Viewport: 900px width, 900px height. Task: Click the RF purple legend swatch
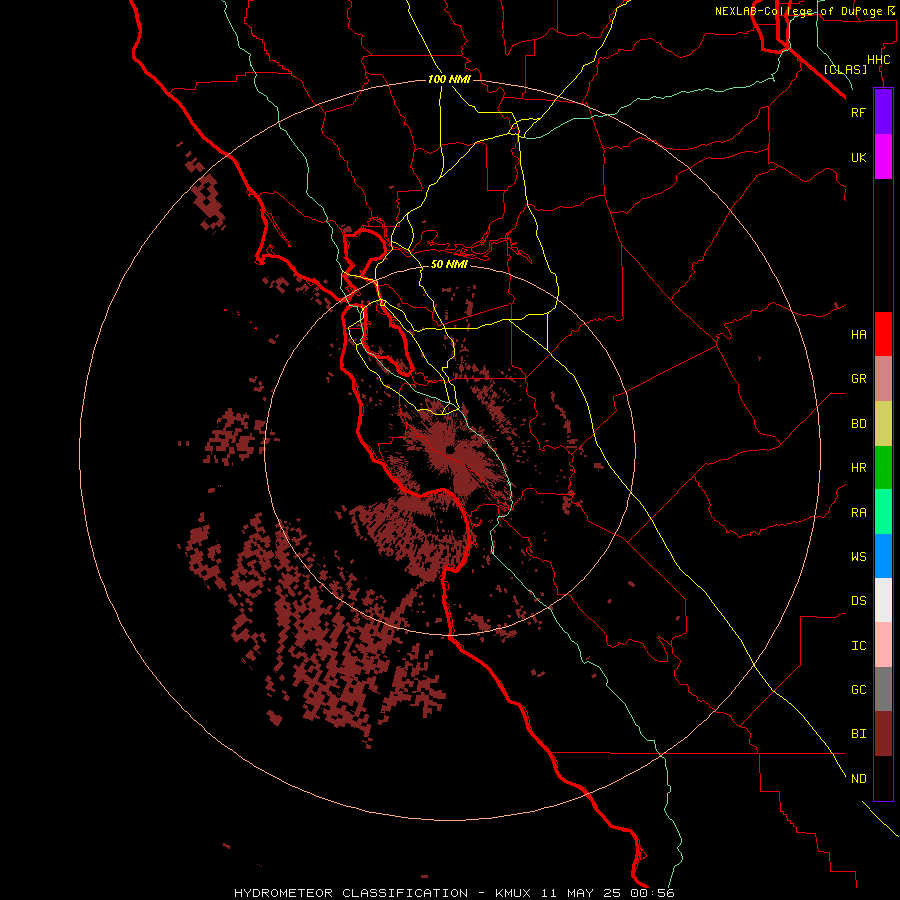[x=883, y=112]
